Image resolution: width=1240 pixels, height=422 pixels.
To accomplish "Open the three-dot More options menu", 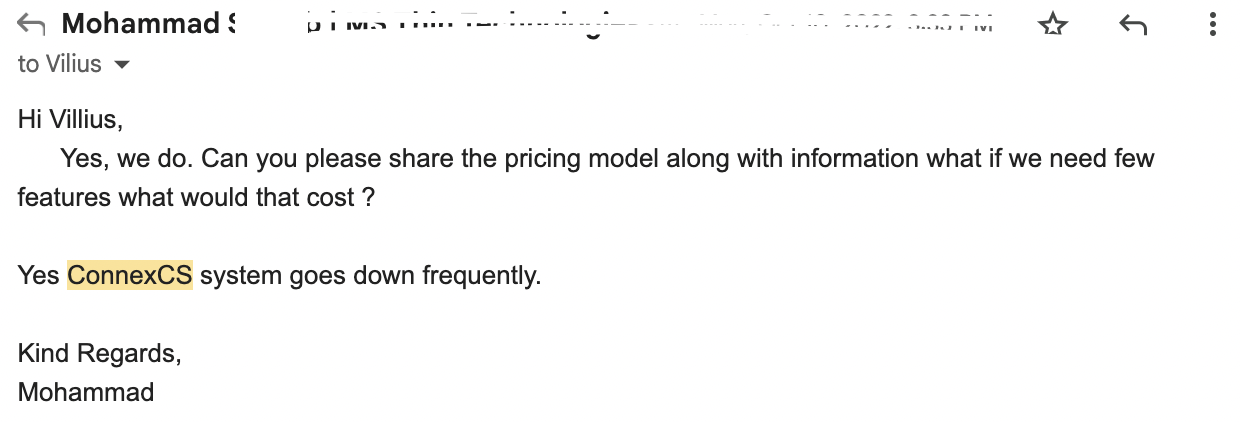I will click(x=1211, y=25).
